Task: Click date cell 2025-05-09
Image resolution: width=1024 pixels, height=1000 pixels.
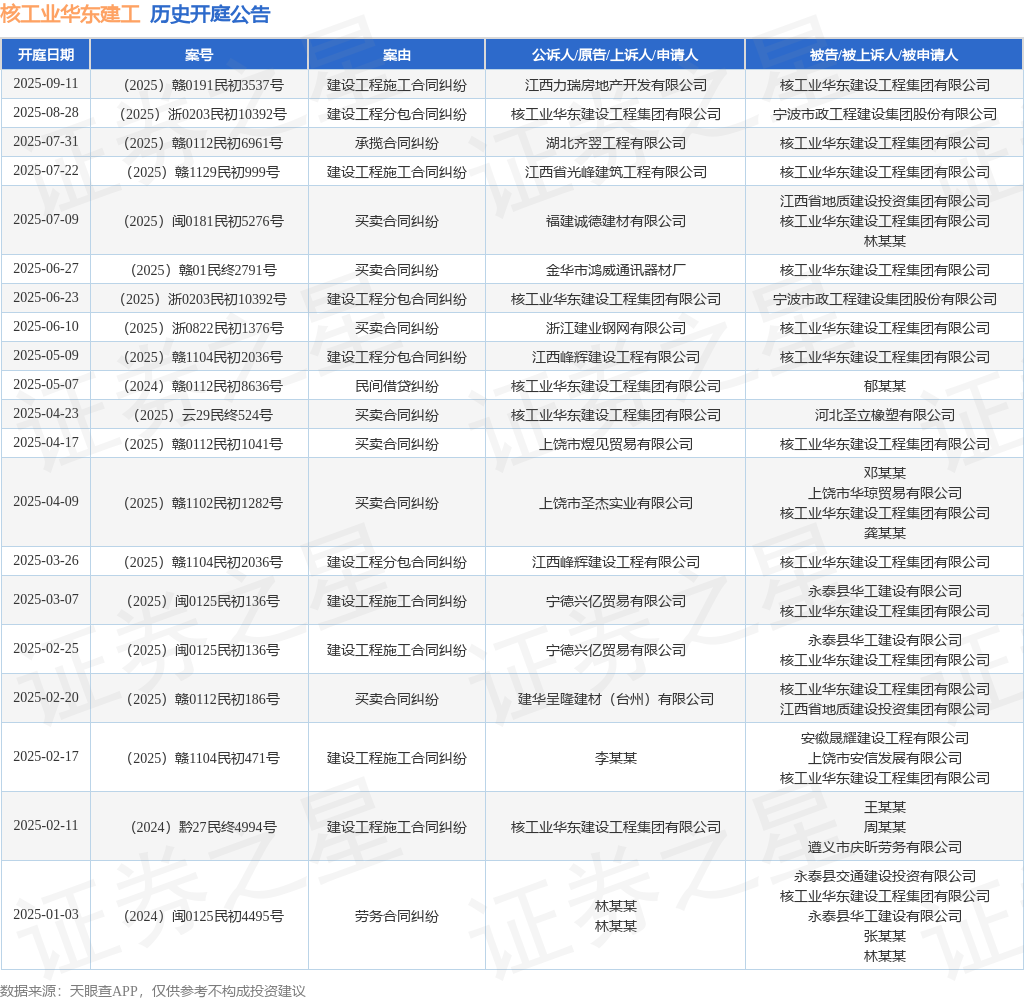Action: pyautogui.click(x=46, y=355)
